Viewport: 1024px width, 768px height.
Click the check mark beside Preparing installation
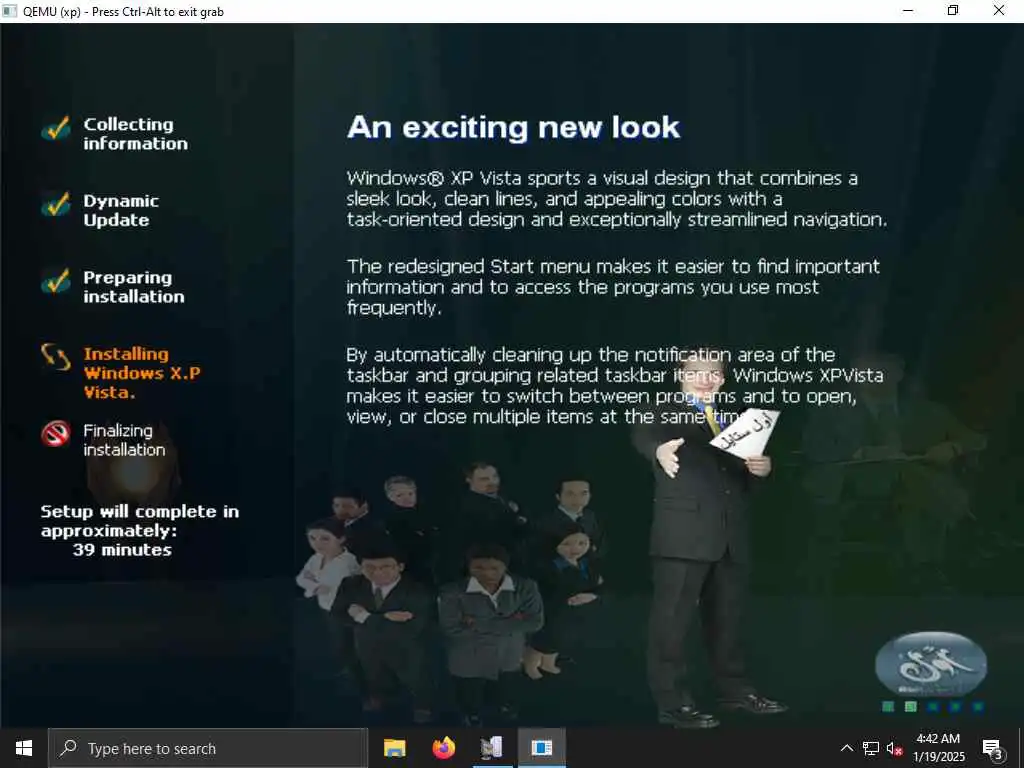(x=56, y=281)
